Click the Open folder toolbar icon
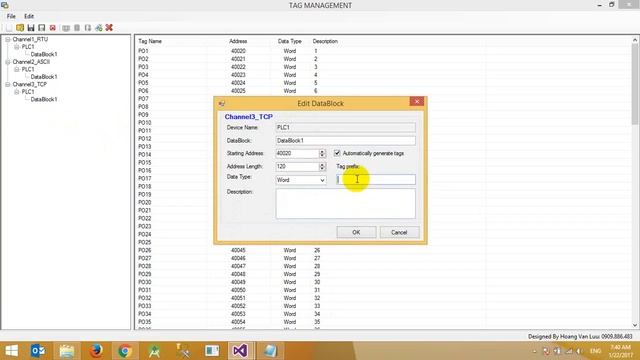Screen dimensions: 640x360 click(x=20, y=28)
